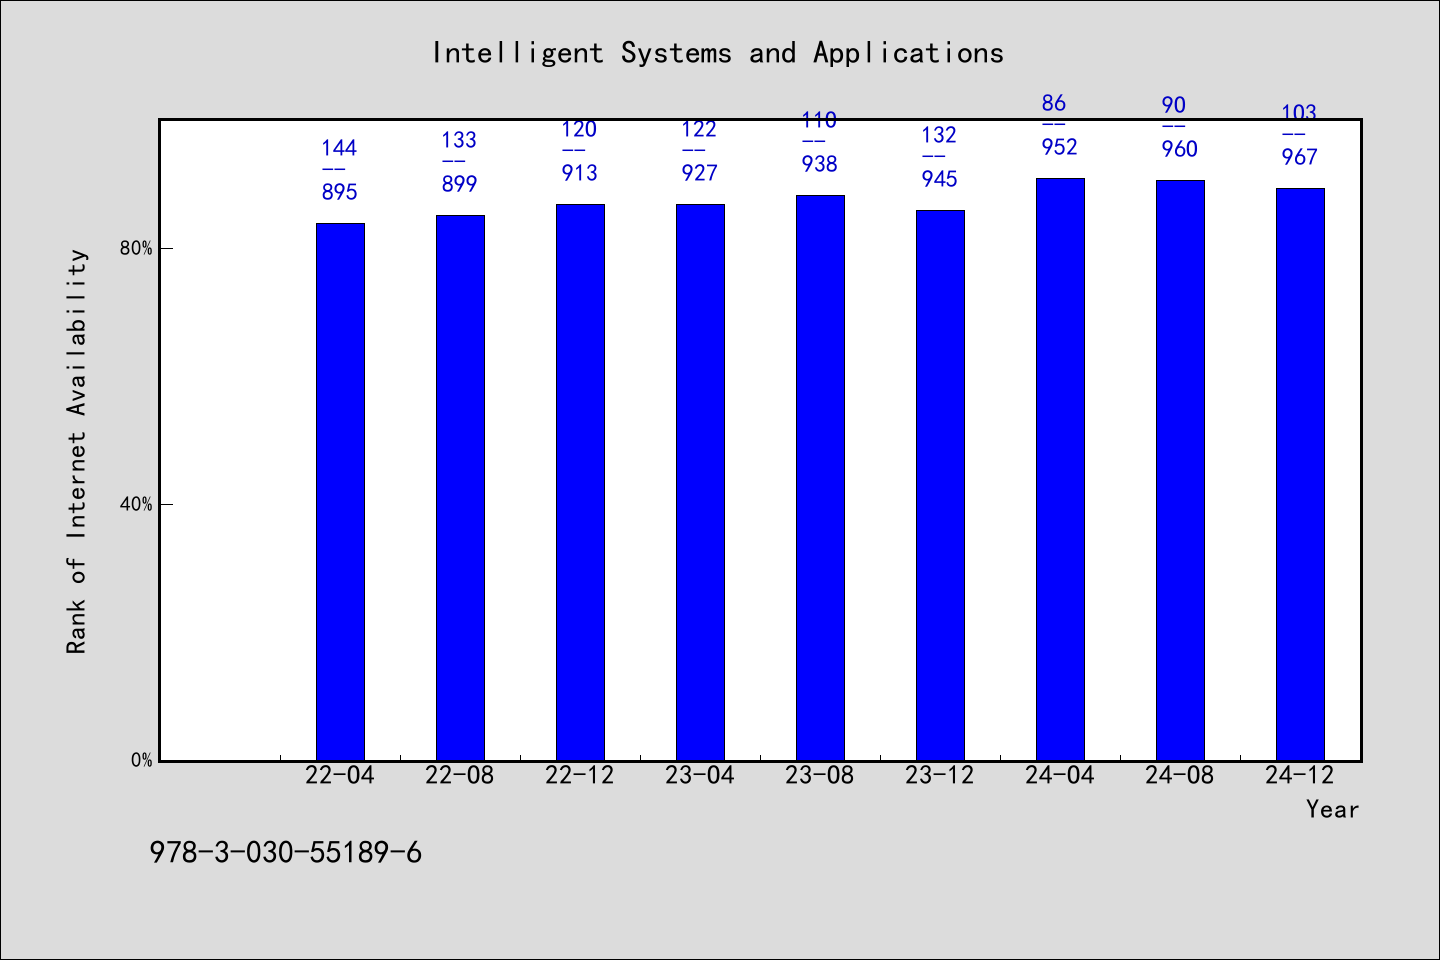Screen dimensions: 1440x960
Task: Click the value 132 above the 23-12 bar
Action: point(939,135)
